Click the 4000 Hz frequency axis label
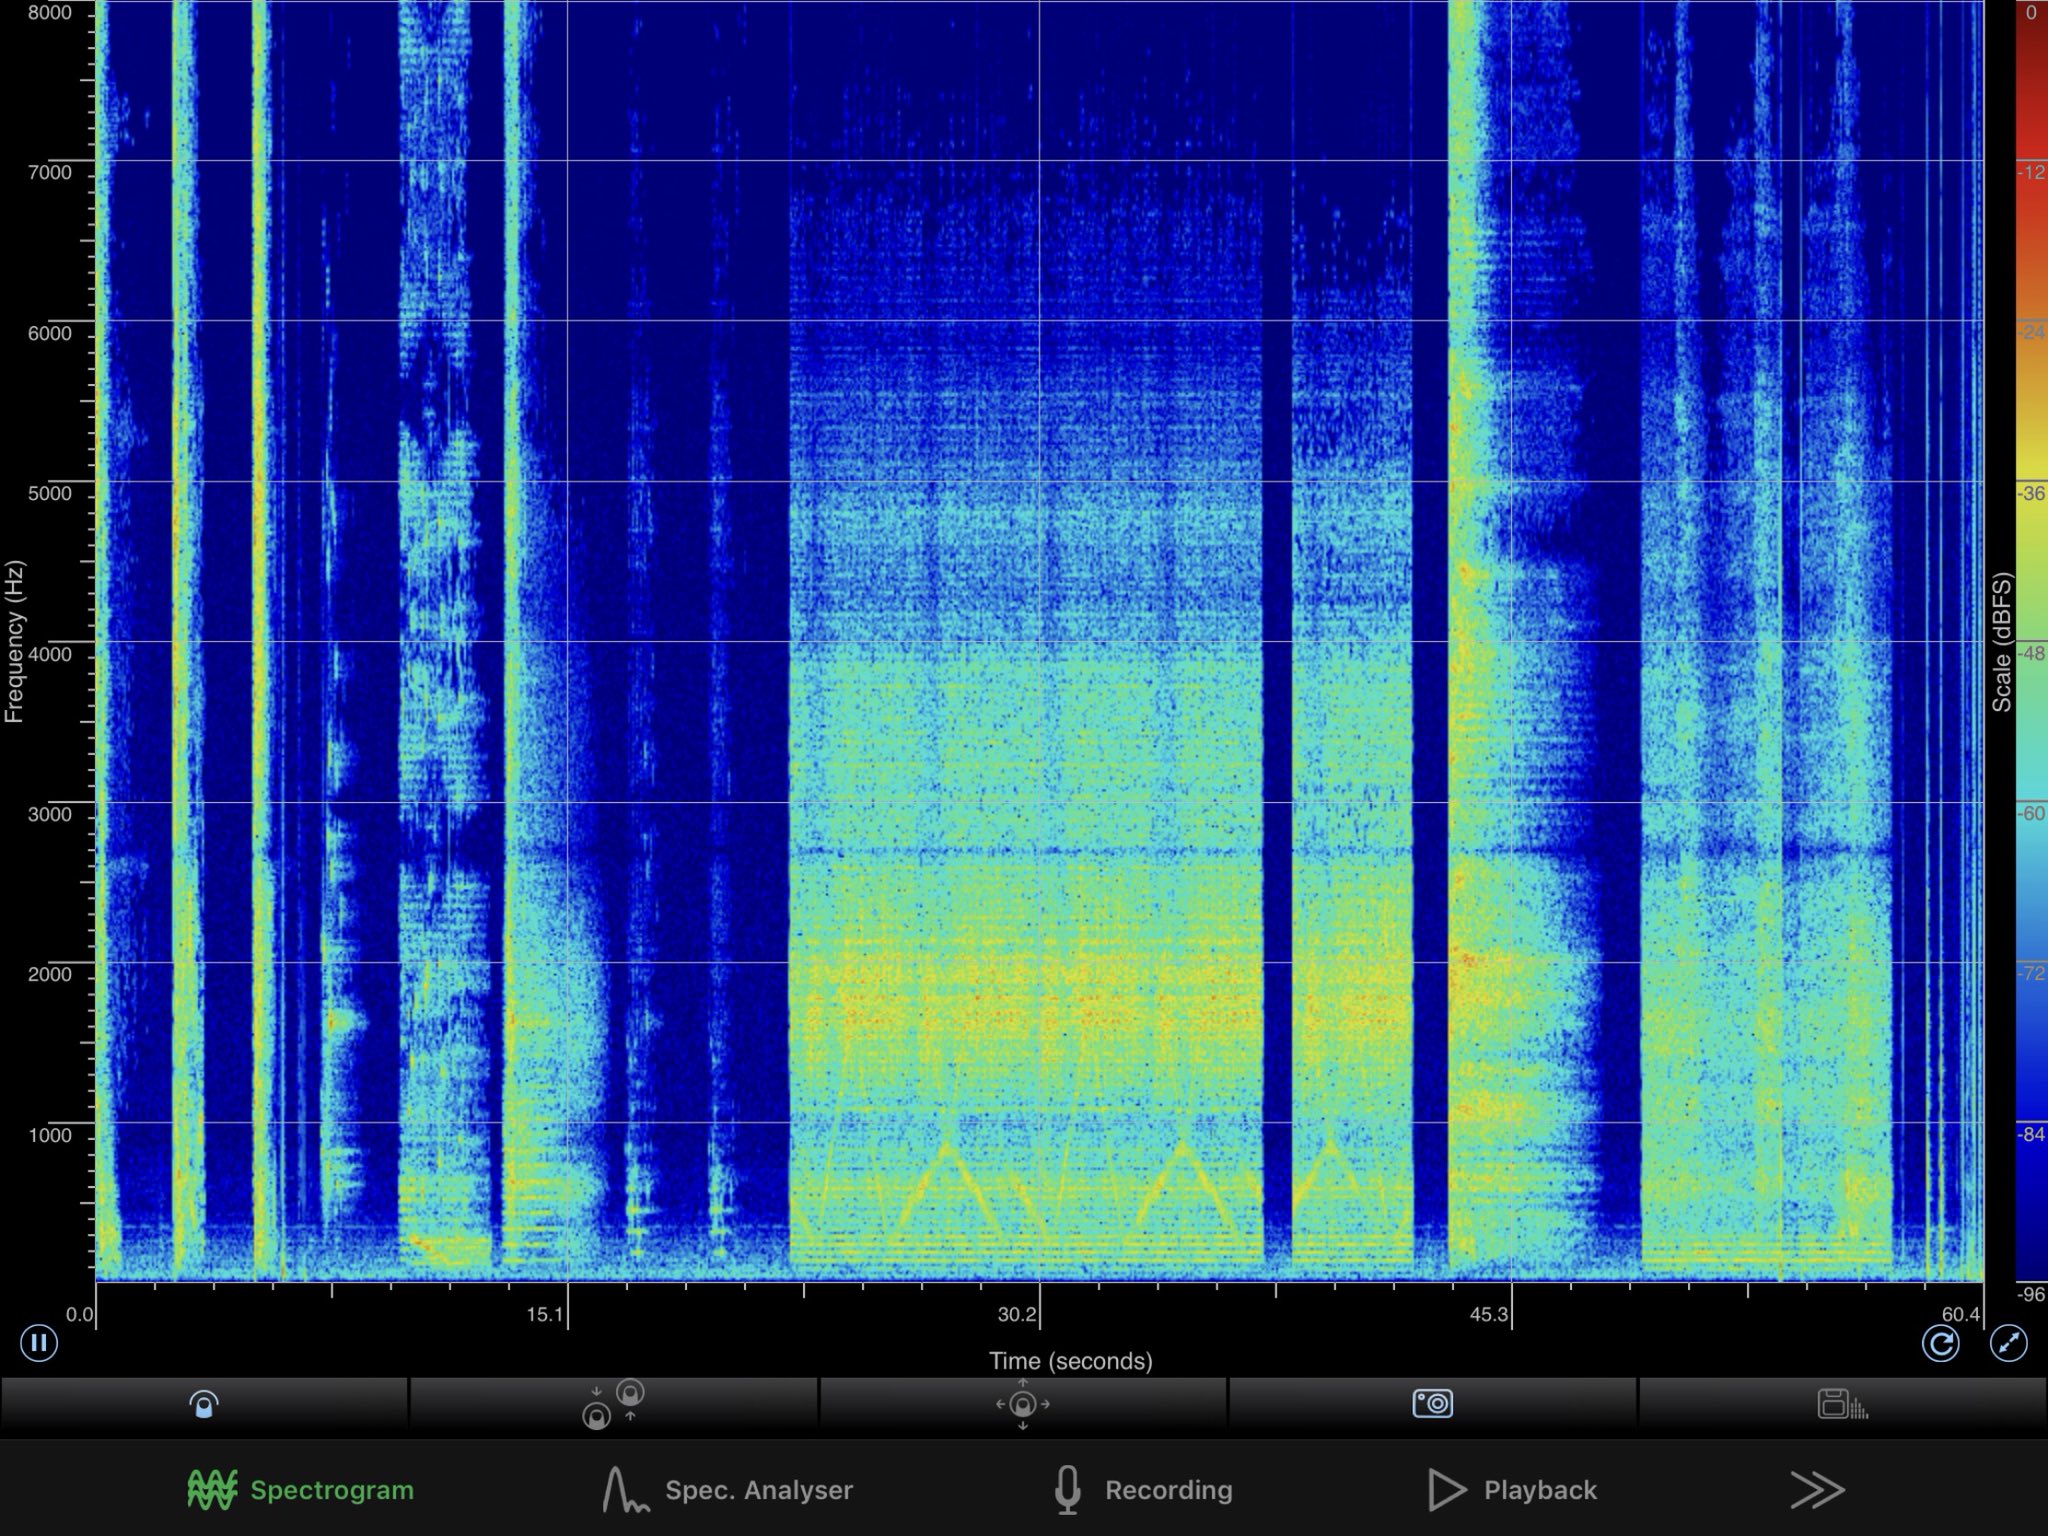Screen dimensions: 2048x1536 coord(49,654)
